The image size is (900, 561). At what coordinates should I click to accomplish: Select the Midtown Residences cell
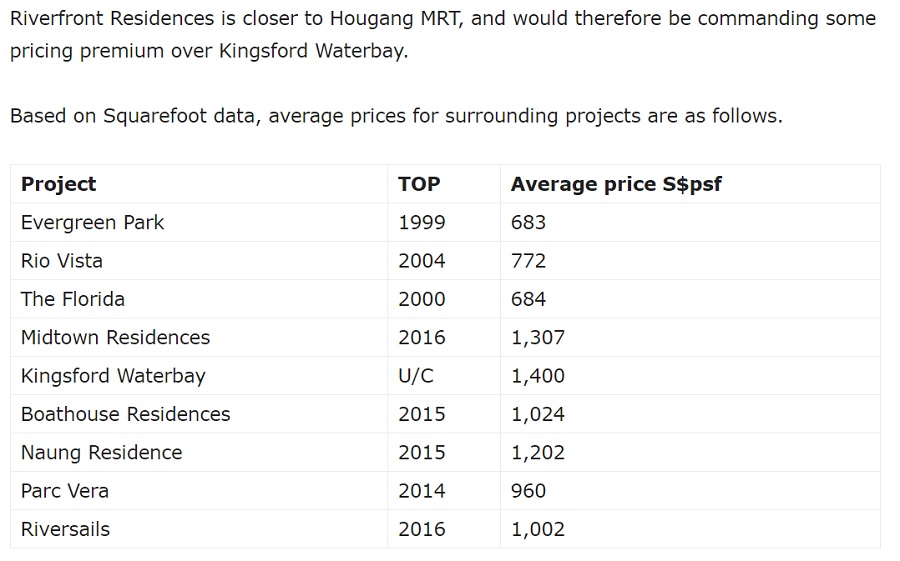(116, 338)
